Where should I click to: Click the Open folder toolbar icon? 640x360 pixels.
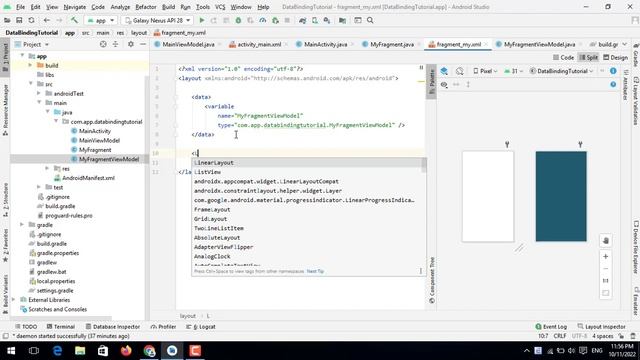7,20
